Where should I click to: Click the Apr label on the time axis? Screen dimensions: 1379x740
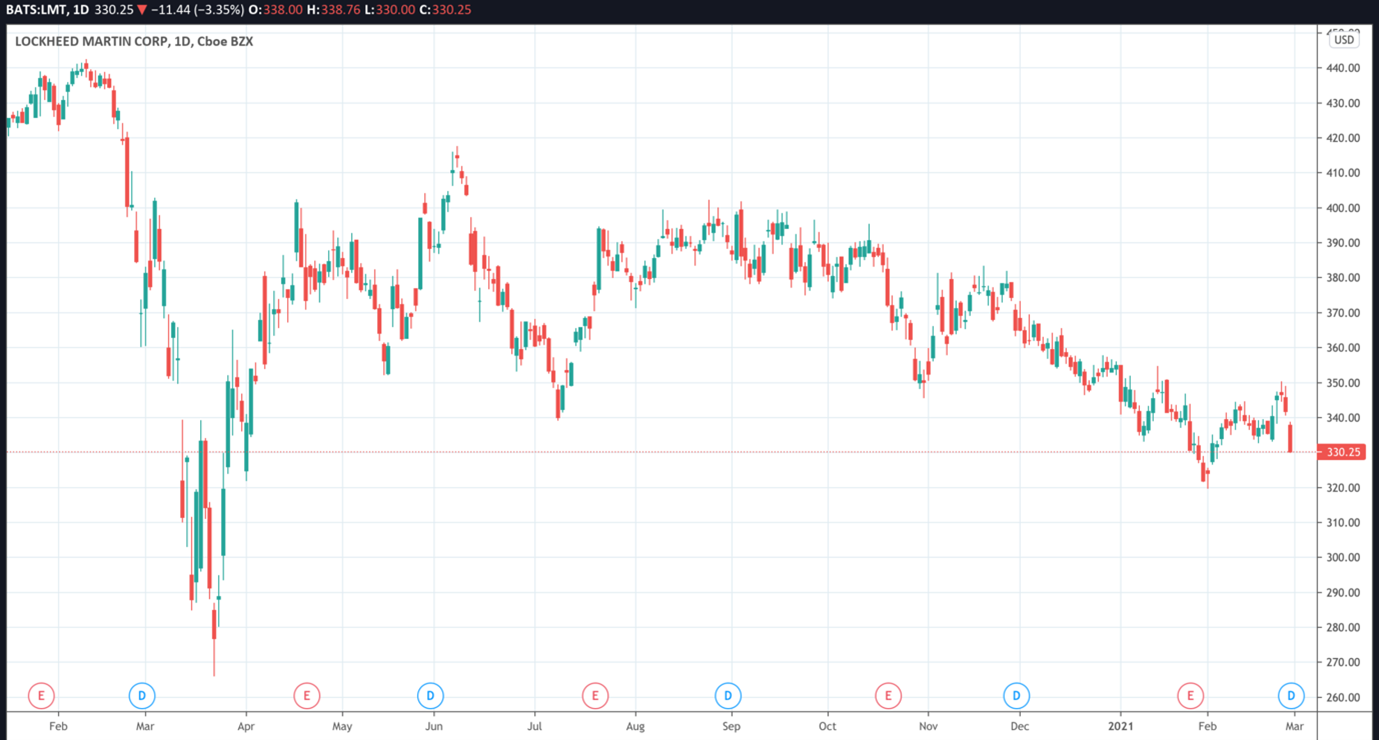click(x=244, y=726)
